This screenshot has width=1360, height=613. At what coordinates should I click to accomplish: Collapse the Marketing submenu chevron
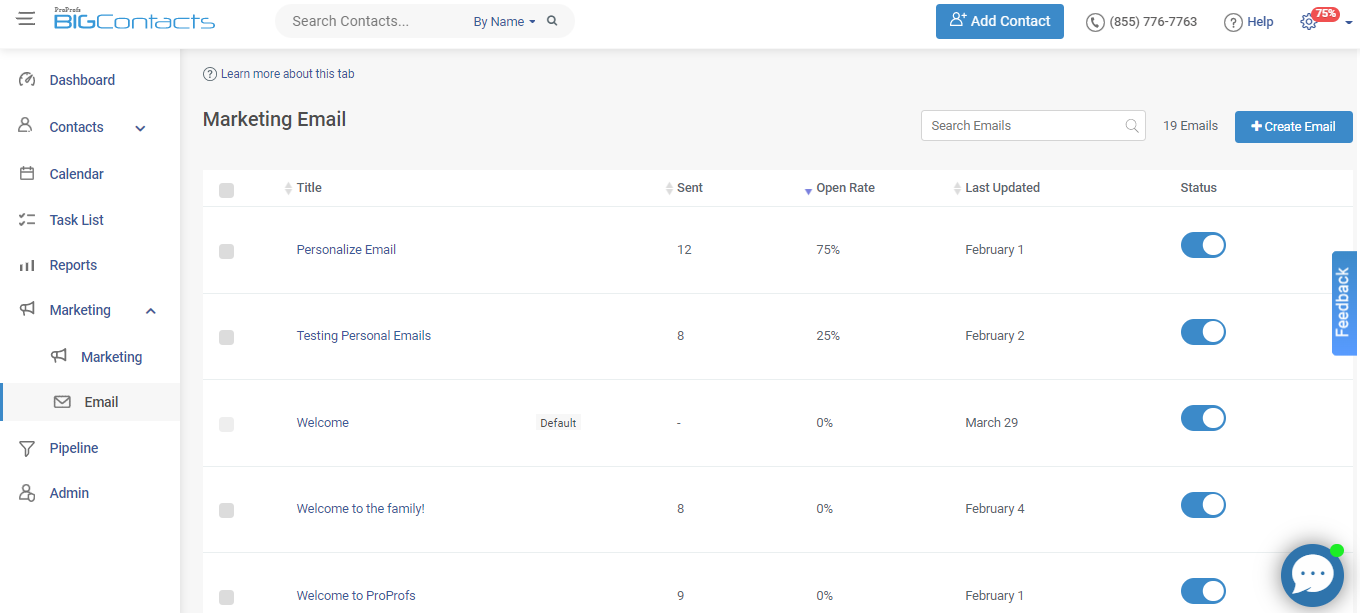click(151, 311)
